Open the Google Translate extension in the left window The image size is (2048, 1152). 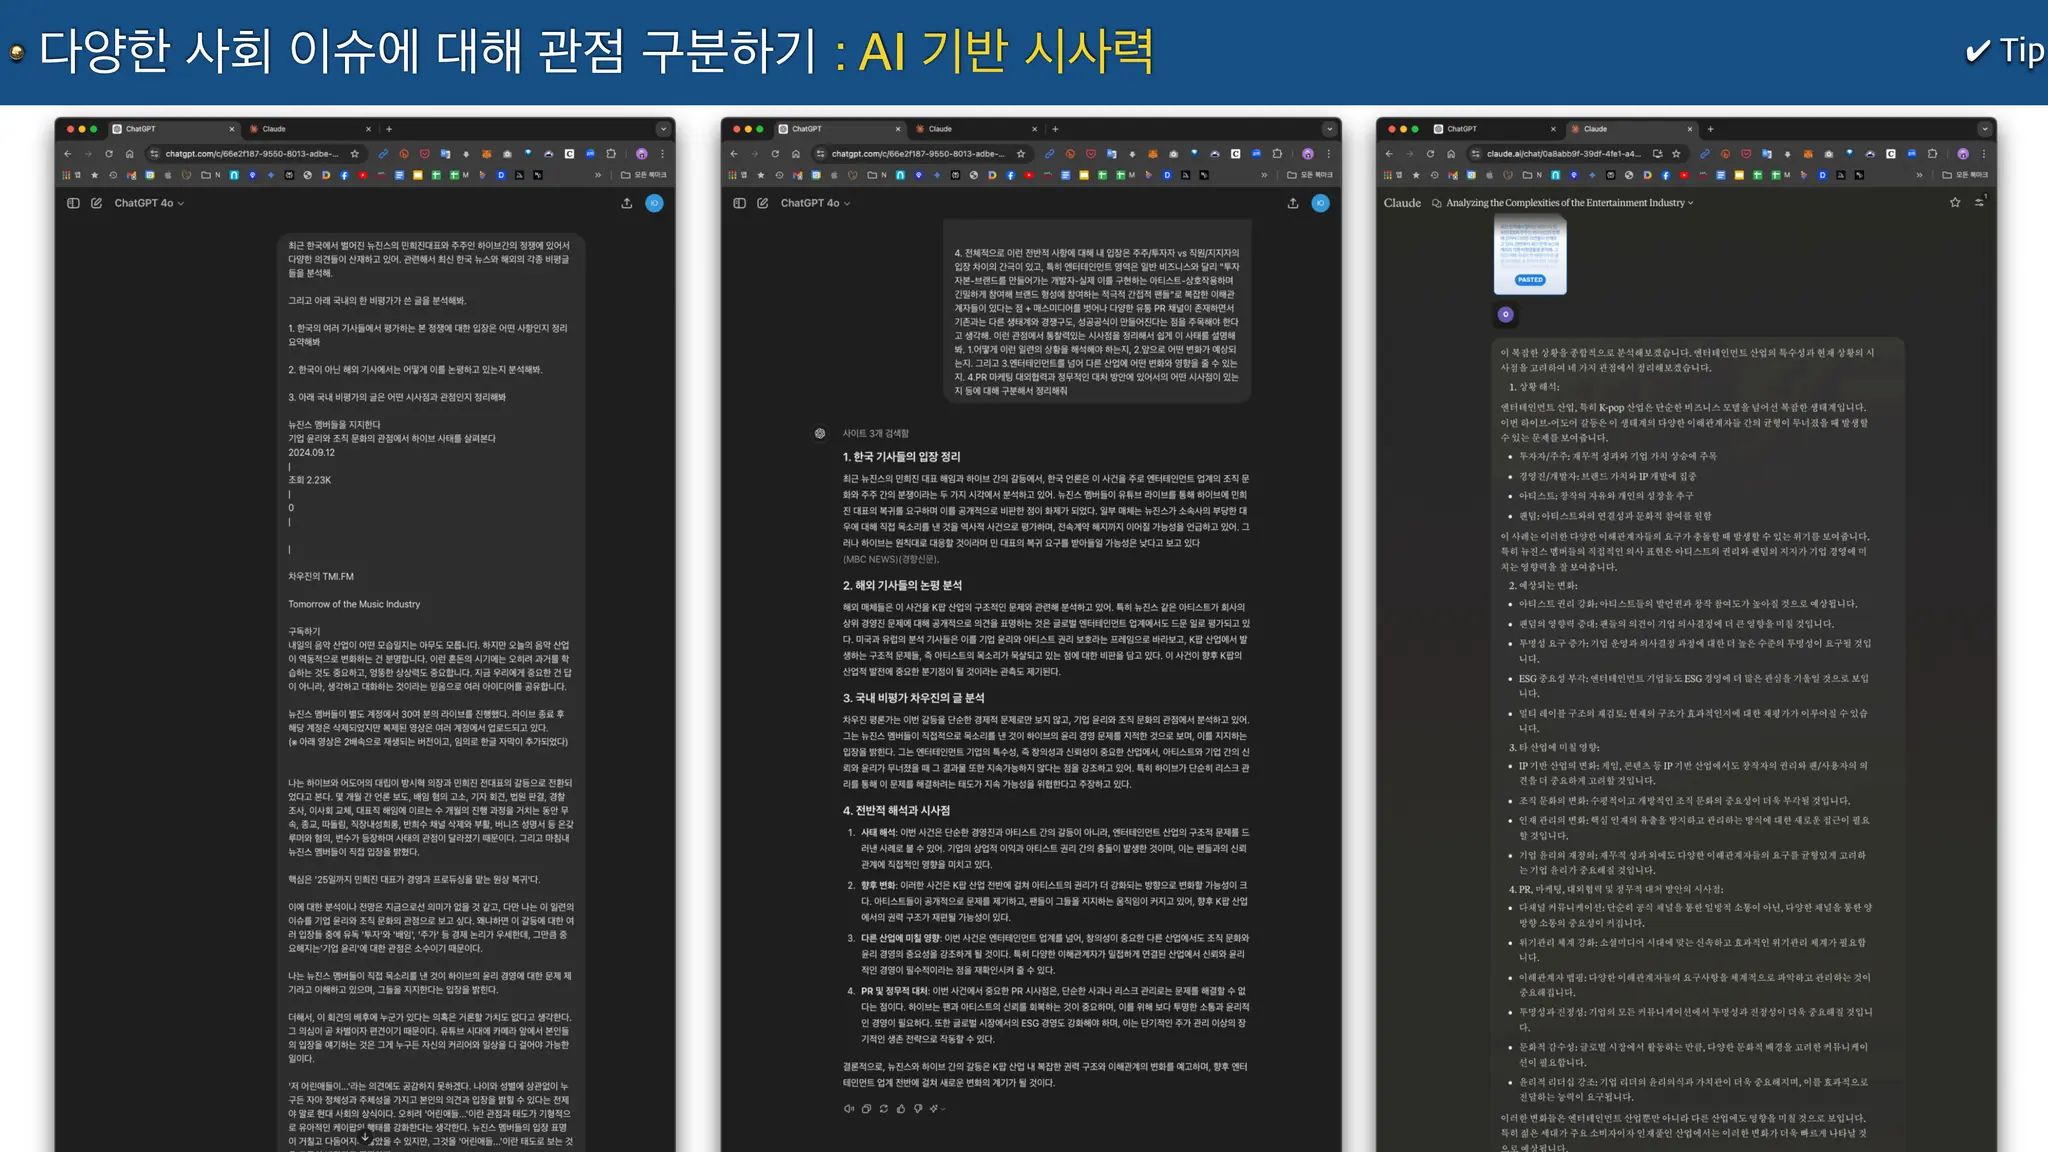click(x=445, y=154)
